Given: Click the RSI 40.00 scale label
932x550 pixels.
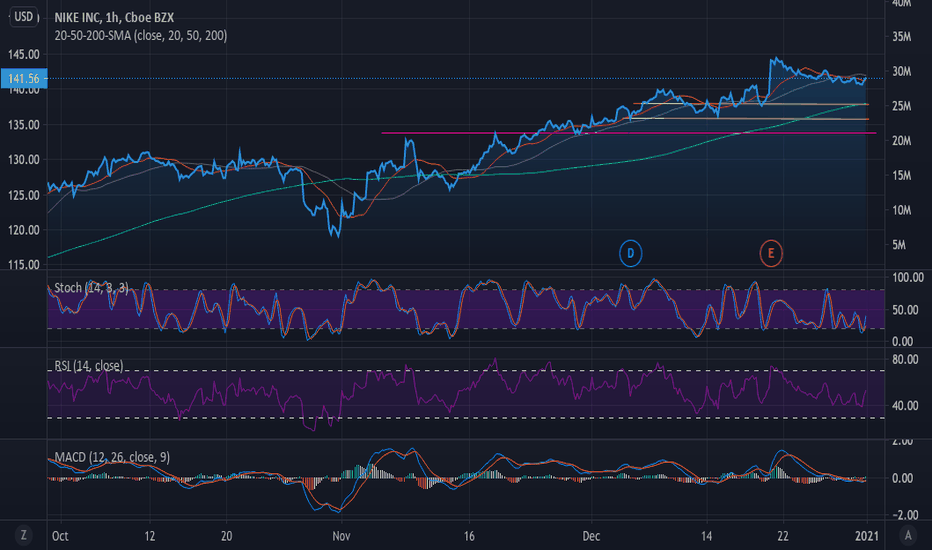Looking at the screenshot, I should click(905, 406).
